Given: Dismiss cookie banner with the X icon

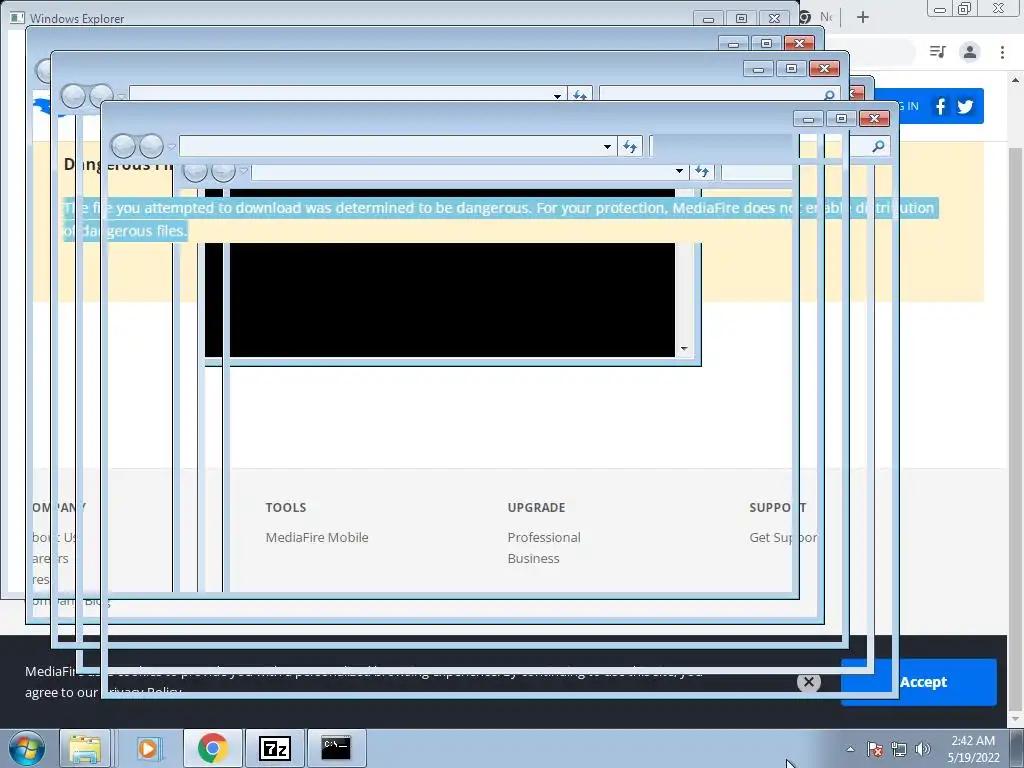Looking at the screenshot, I should [808, 682].
